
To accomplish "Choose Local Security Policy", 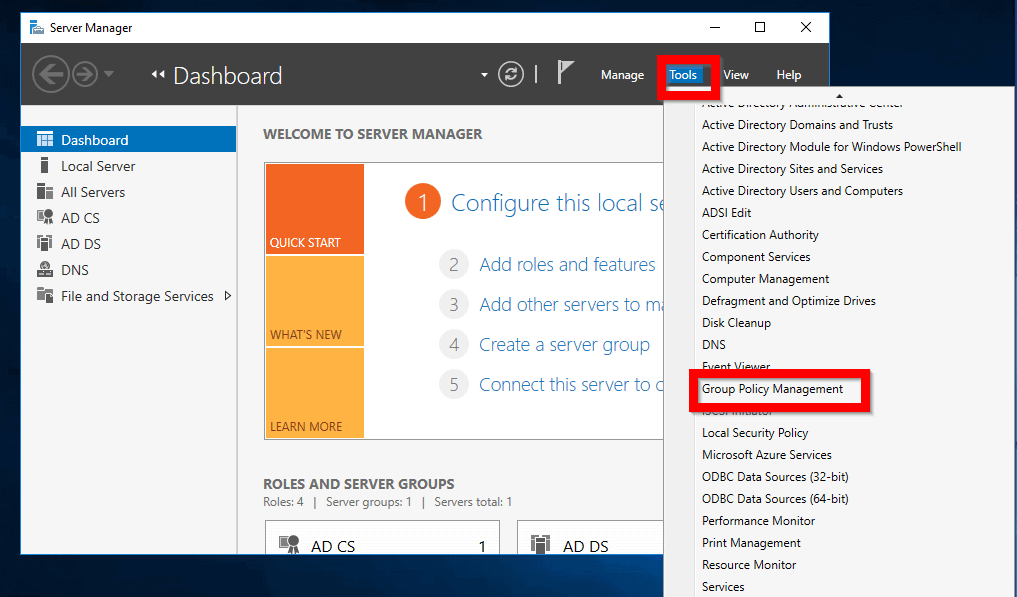I will 755,433.
